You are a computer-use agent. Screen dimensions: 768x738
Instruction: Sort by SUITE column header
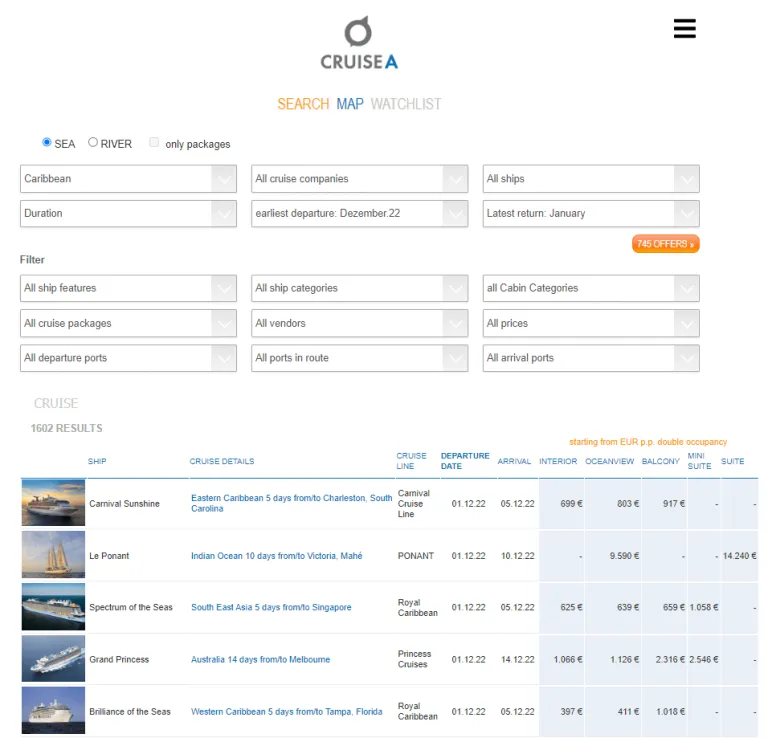coord(732,461)
